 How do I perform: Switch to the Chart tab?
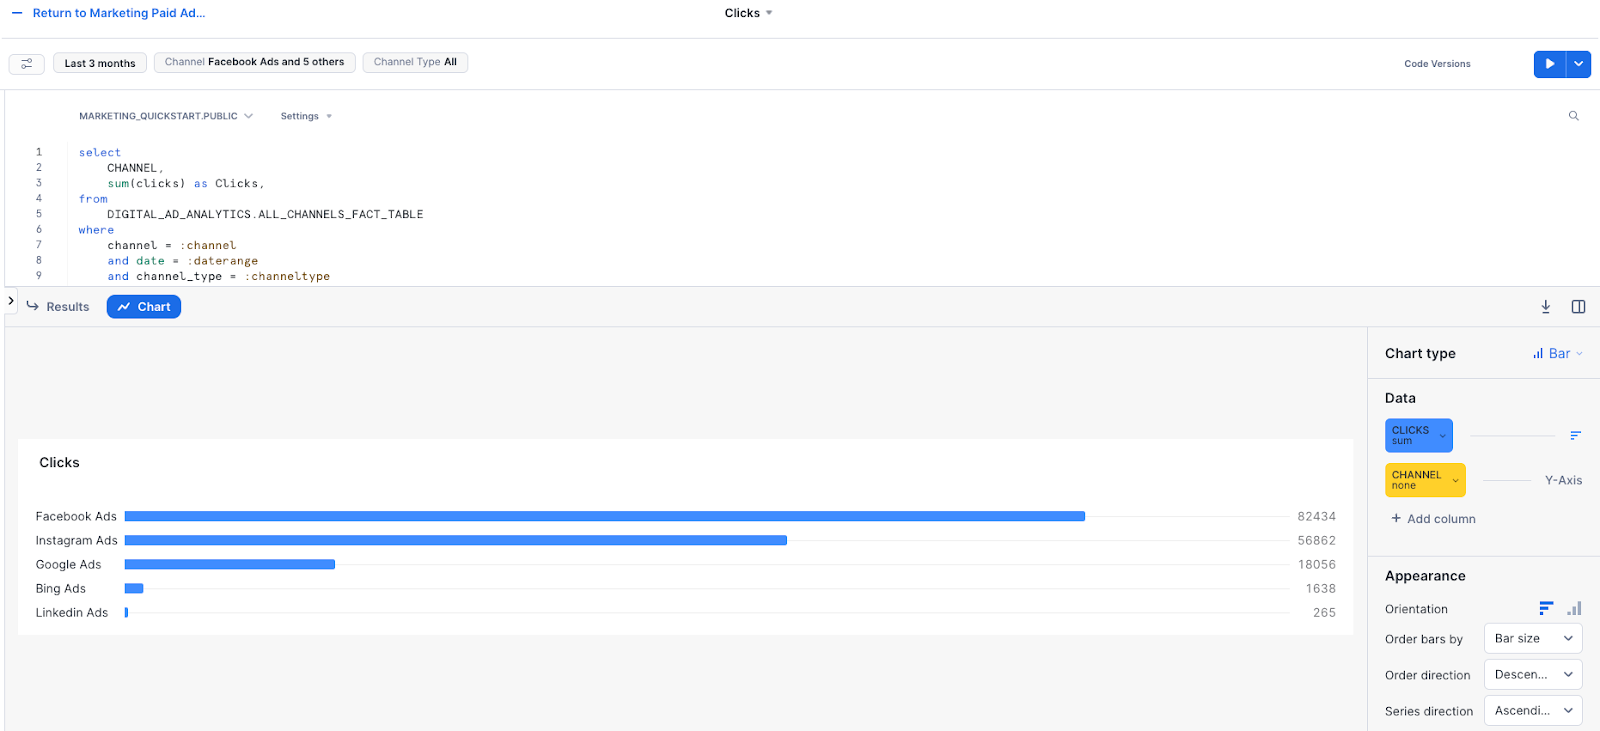pos(144,307)
